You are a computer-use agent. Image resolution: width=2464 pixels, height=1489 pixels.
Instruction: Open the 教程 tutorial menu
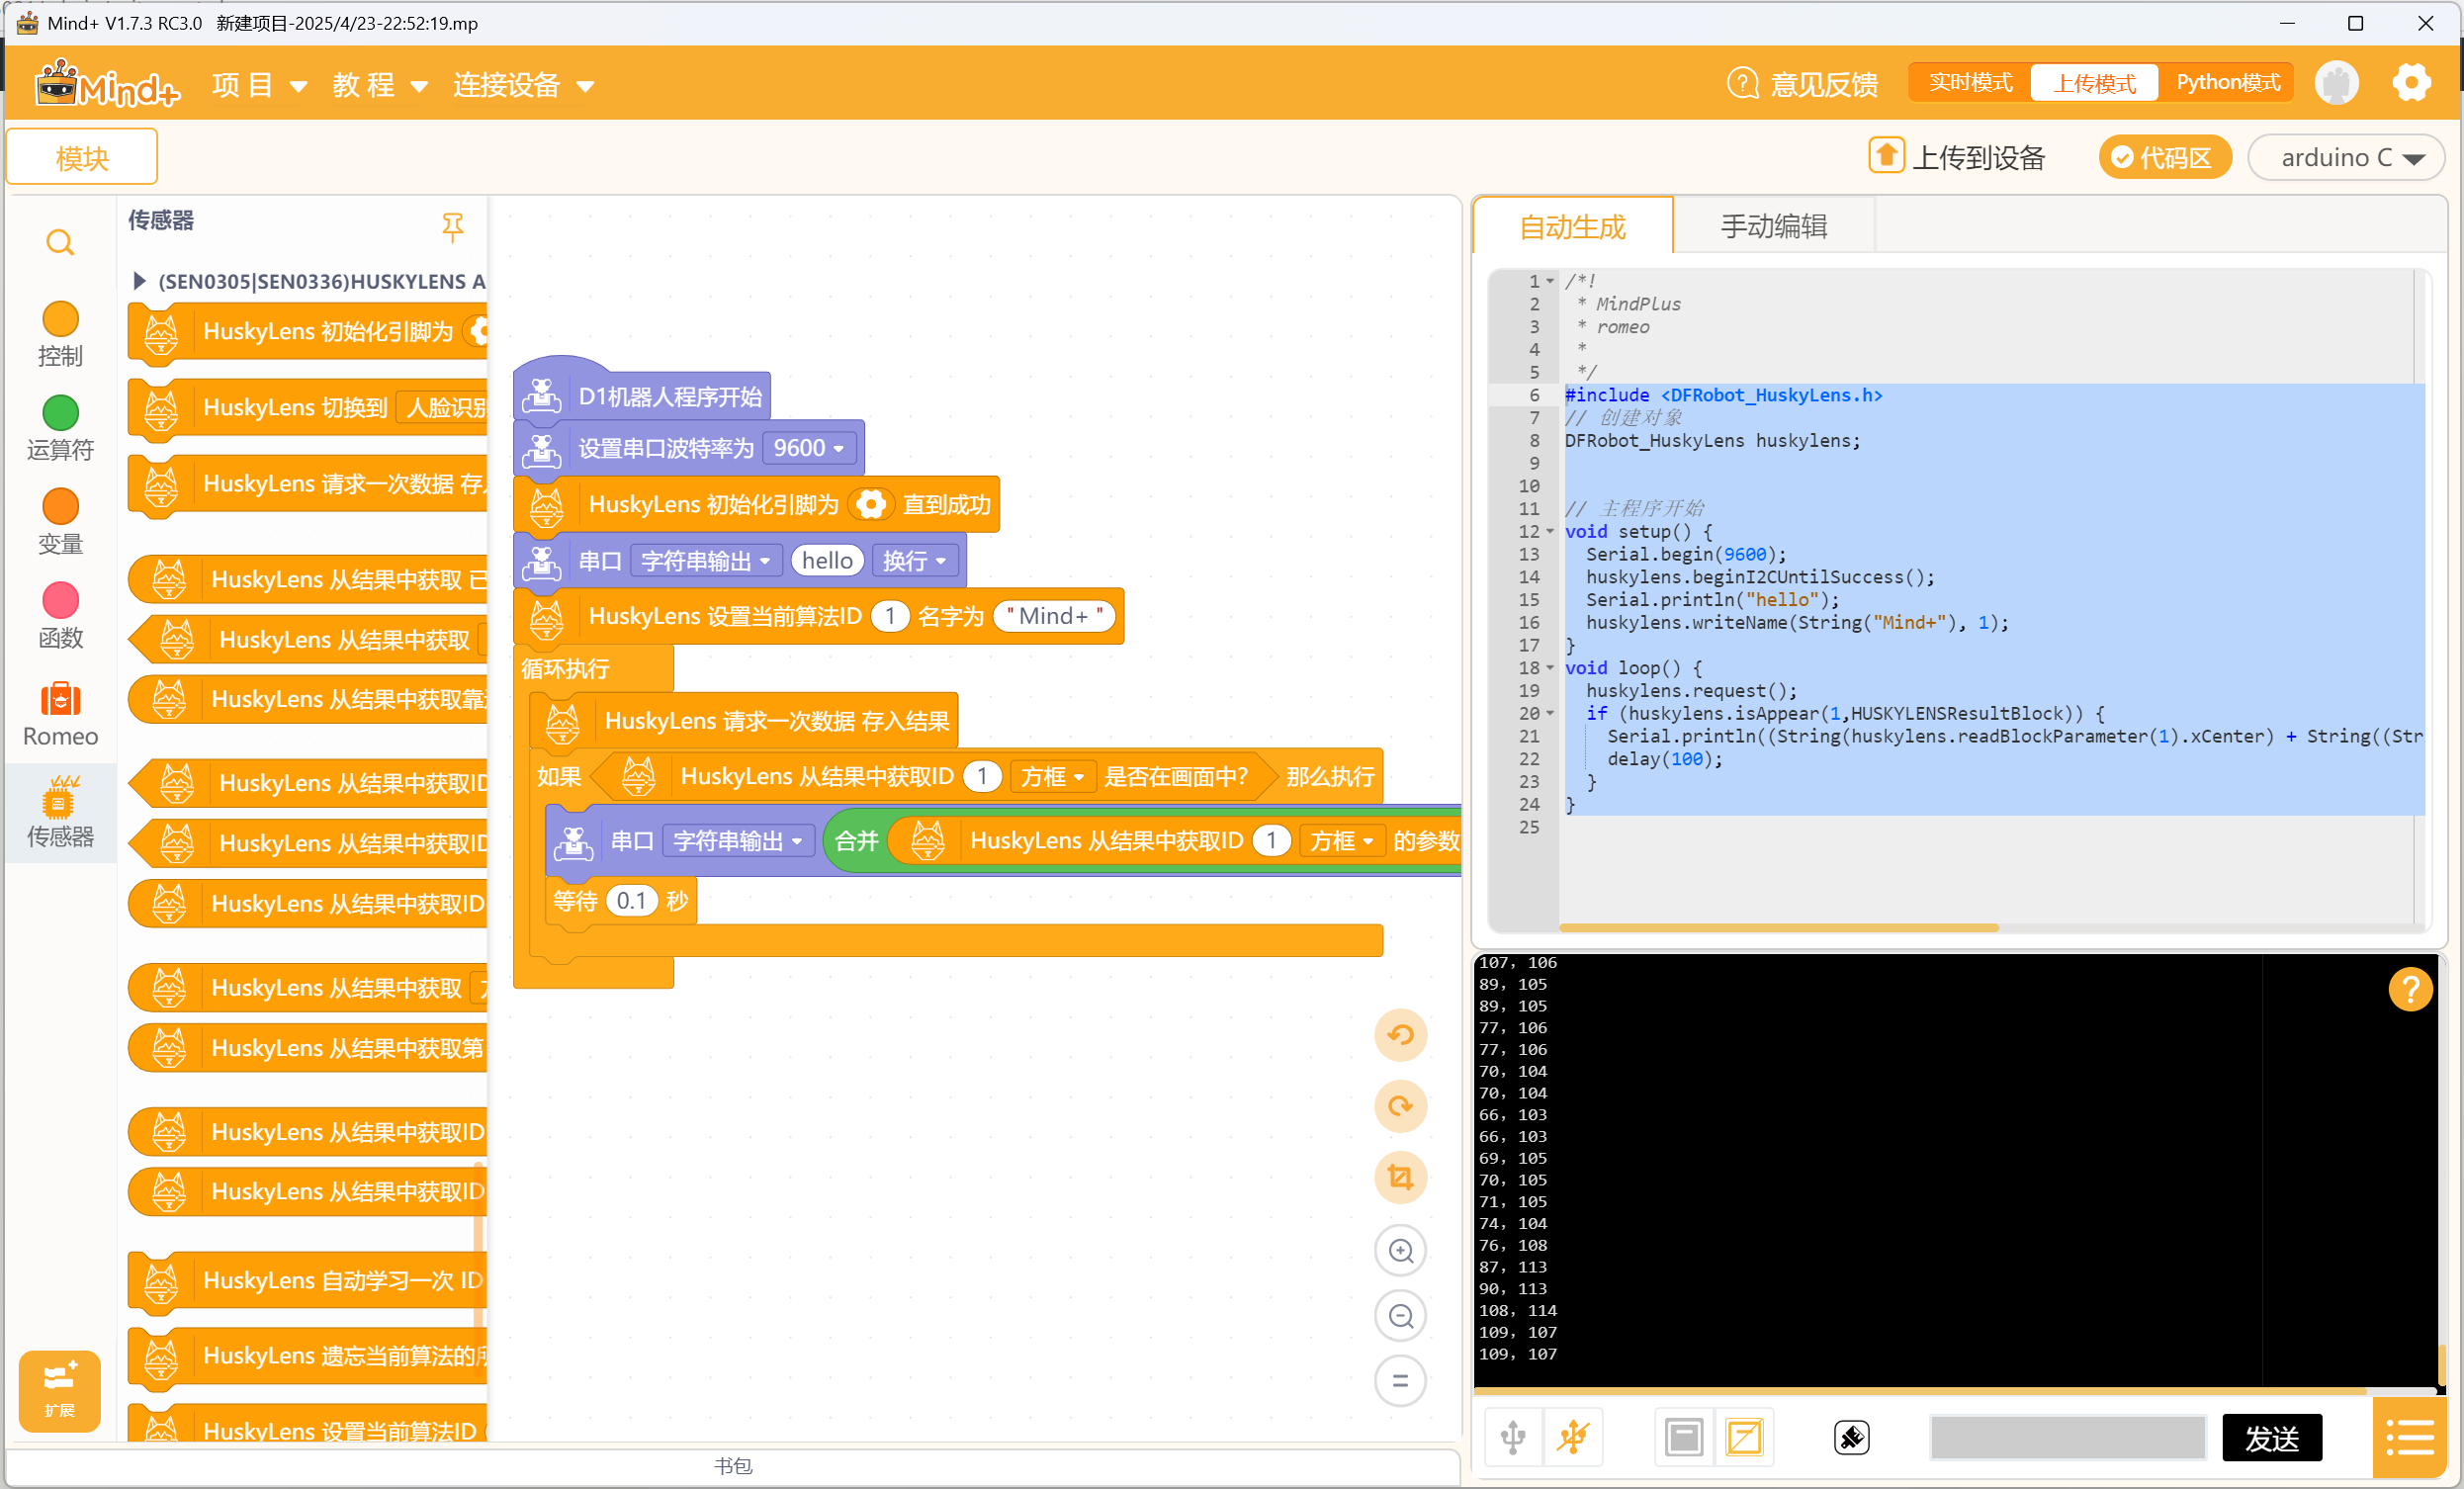tap(380, 85)
